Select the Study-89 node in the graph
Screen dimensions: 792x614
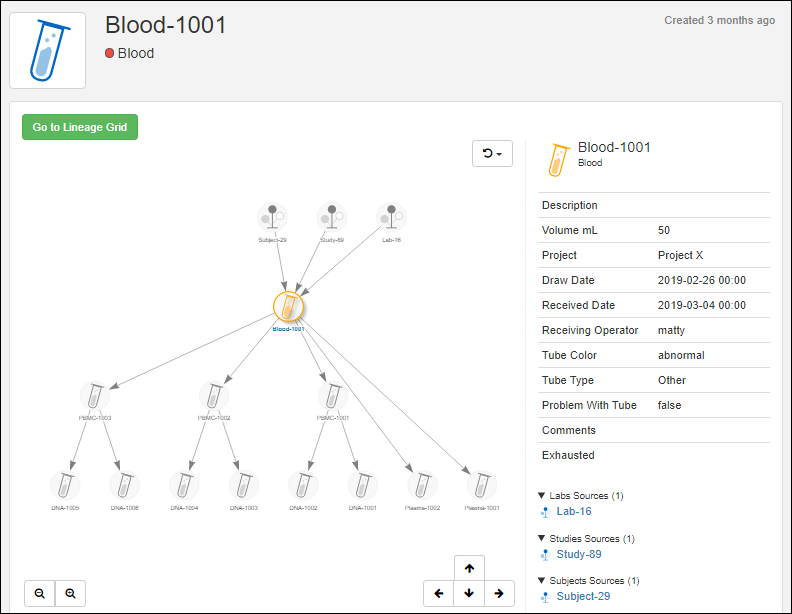[x=332, y=217]
